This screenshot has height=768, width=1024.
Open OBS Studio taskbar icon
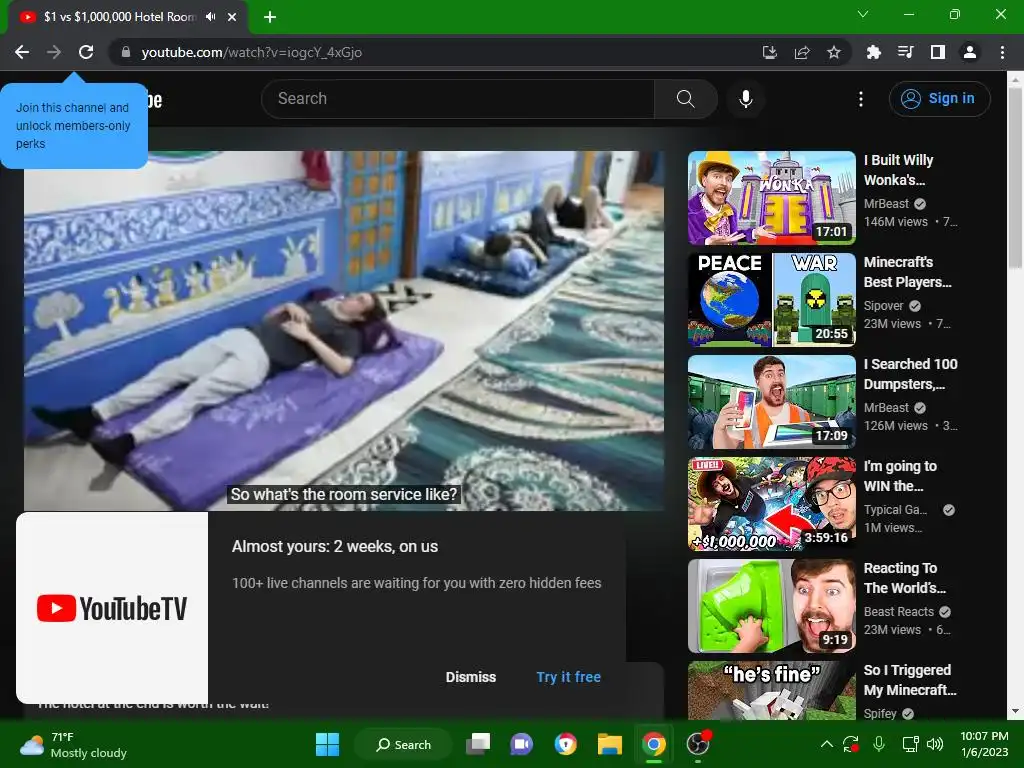[698, 744]
